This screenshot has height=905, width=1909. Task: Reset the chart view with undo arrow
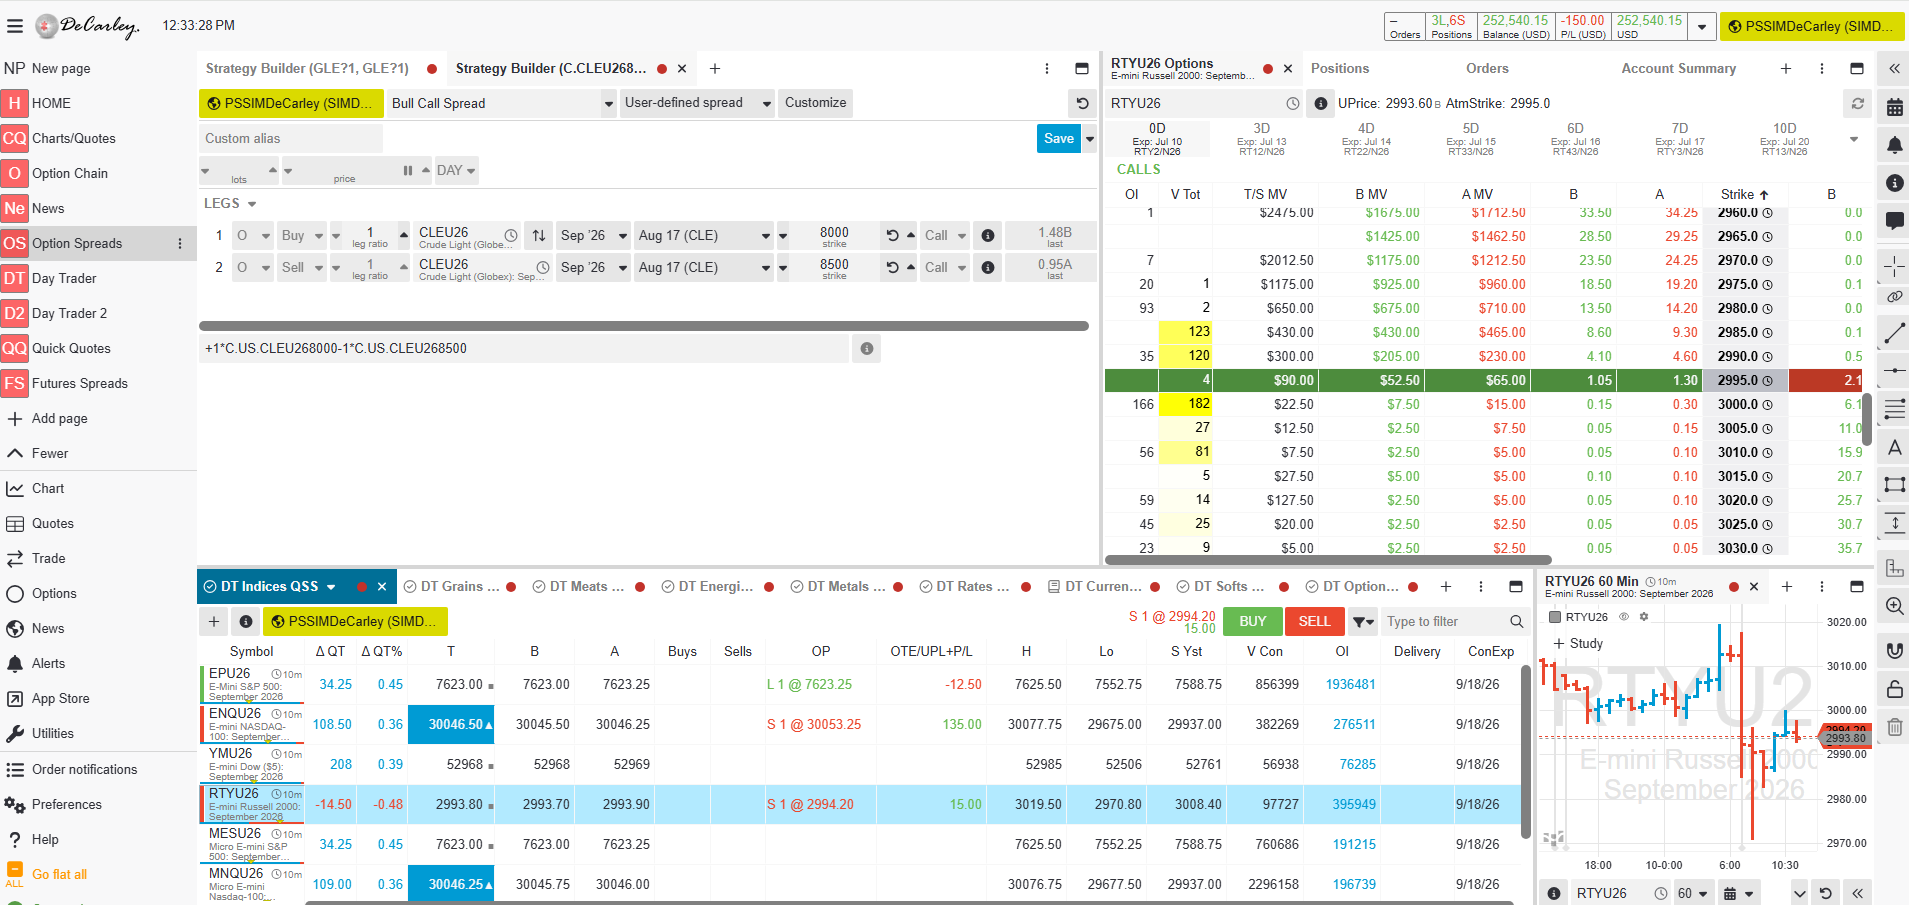(x=1826, y=893)
